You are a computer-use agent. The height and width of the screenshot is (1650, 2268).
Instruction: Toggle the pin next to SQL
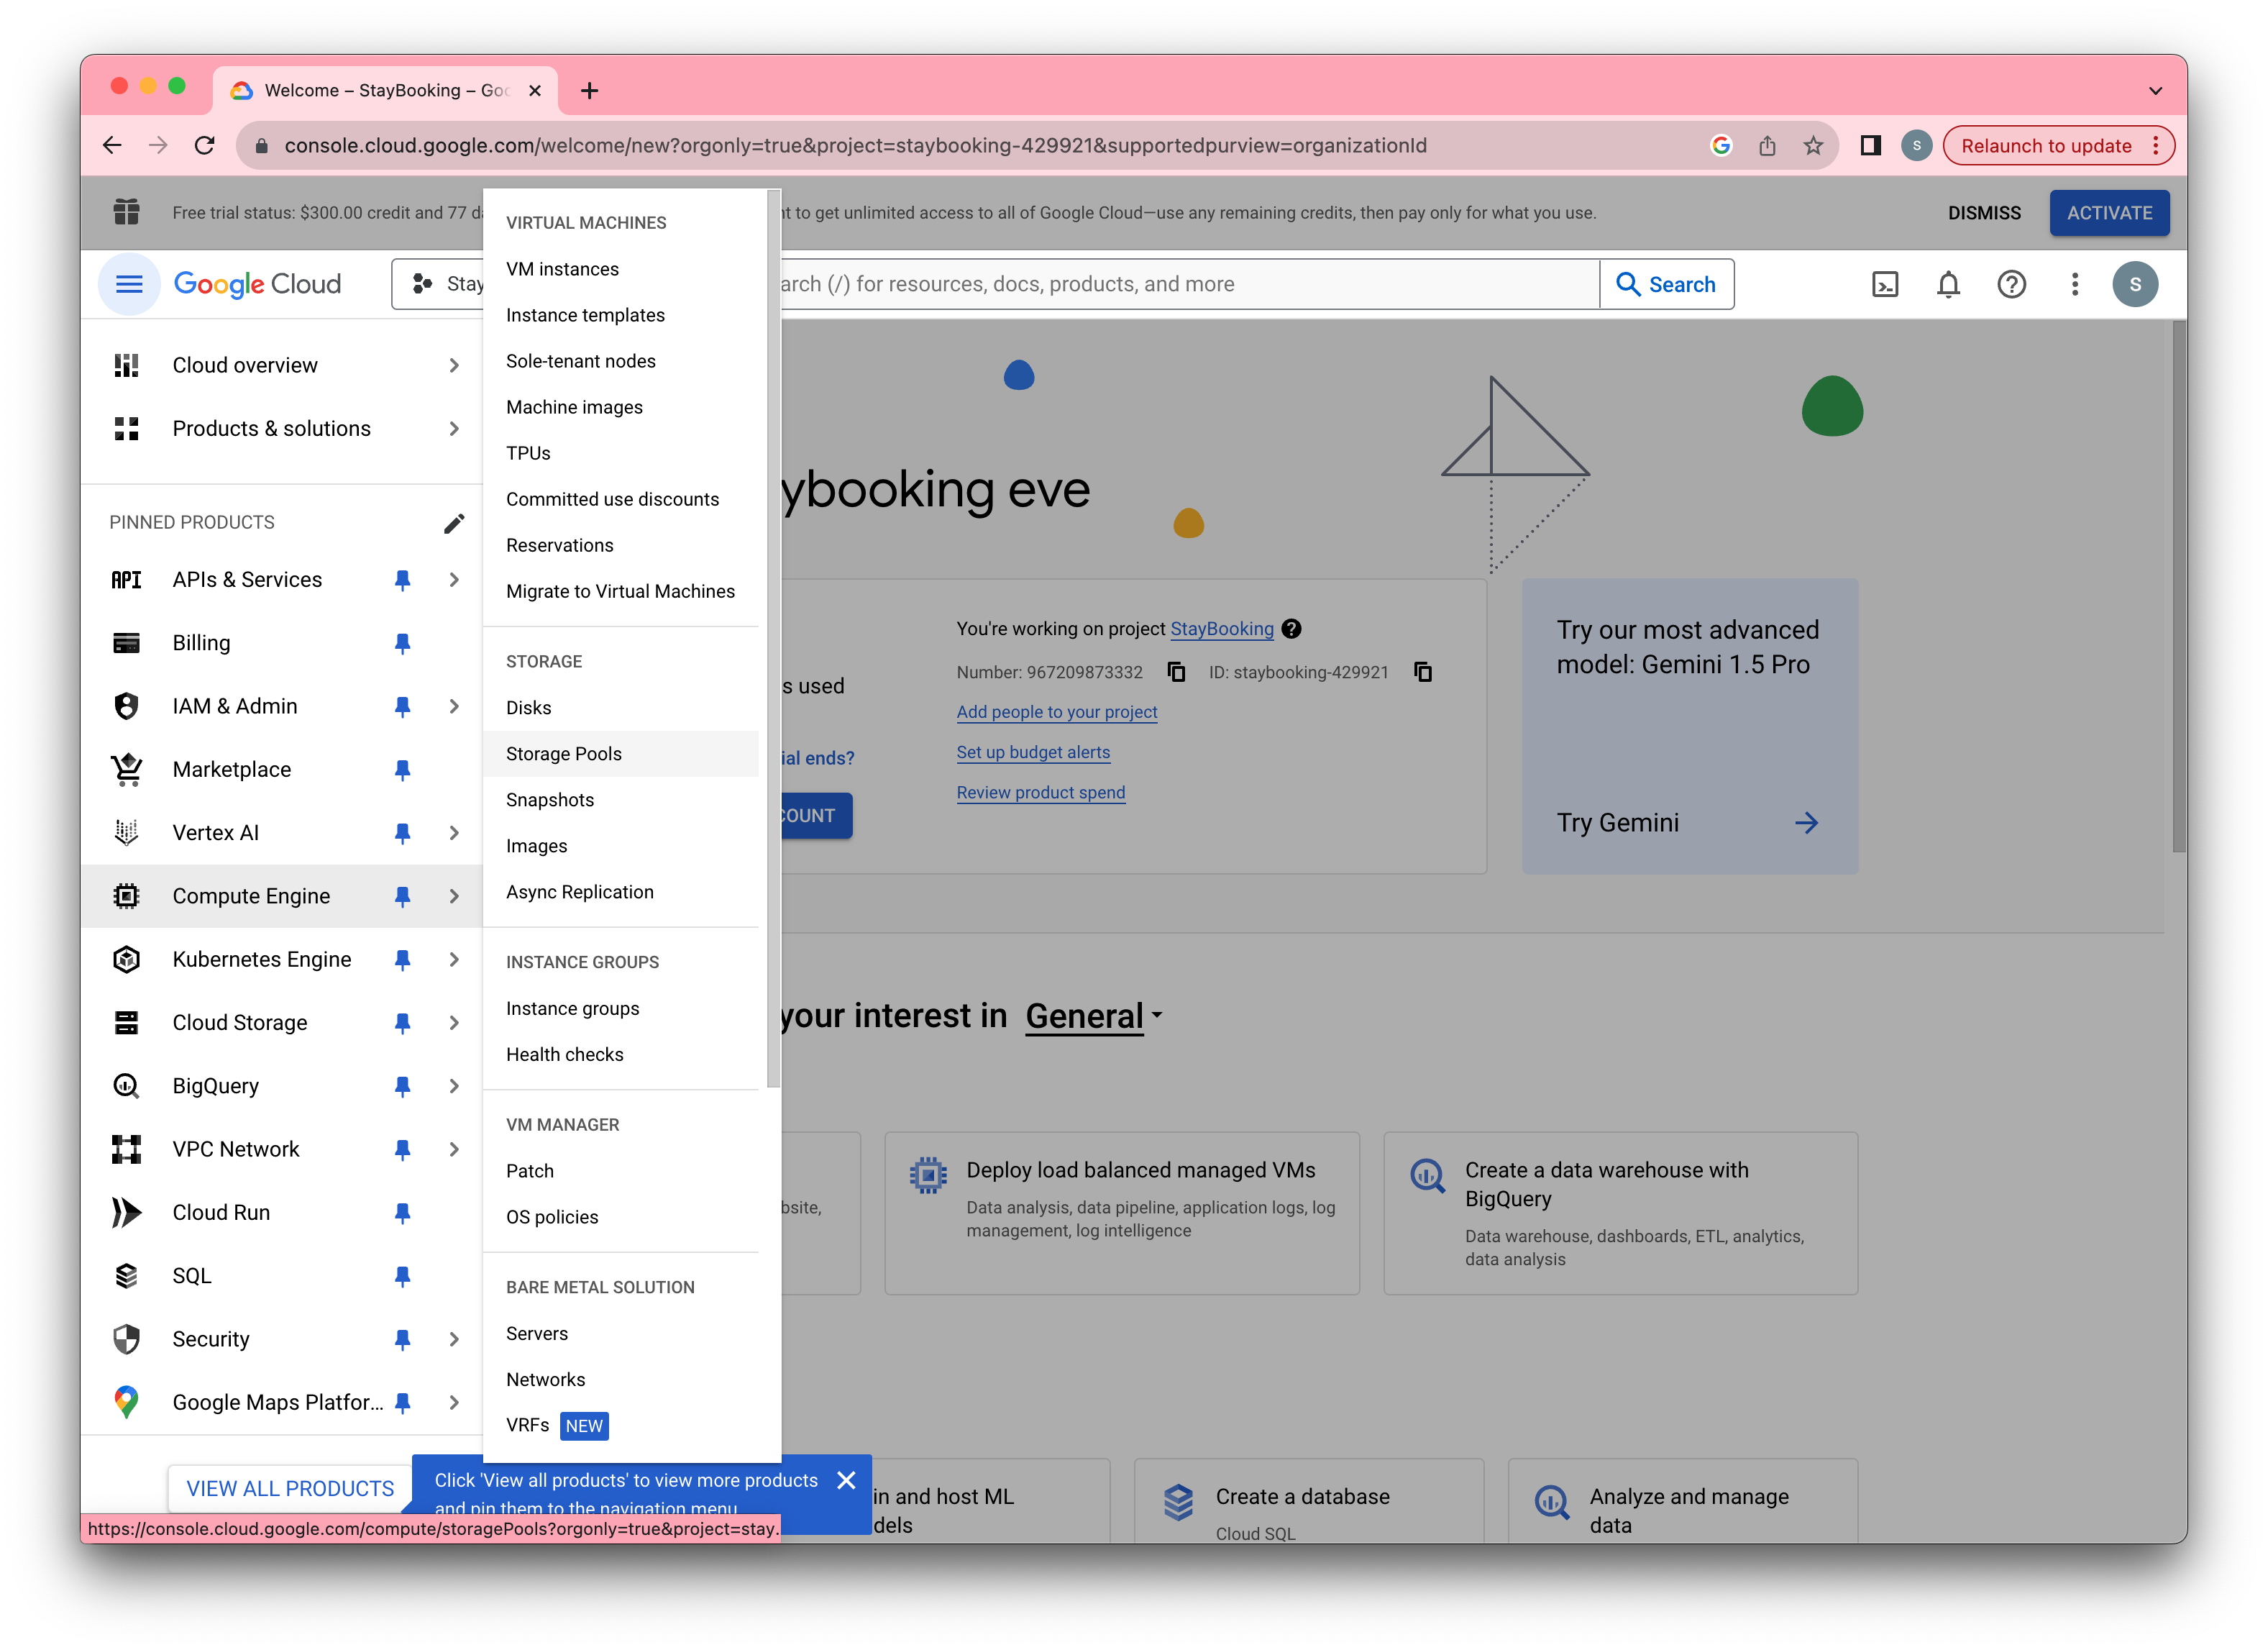(402, 1276)
